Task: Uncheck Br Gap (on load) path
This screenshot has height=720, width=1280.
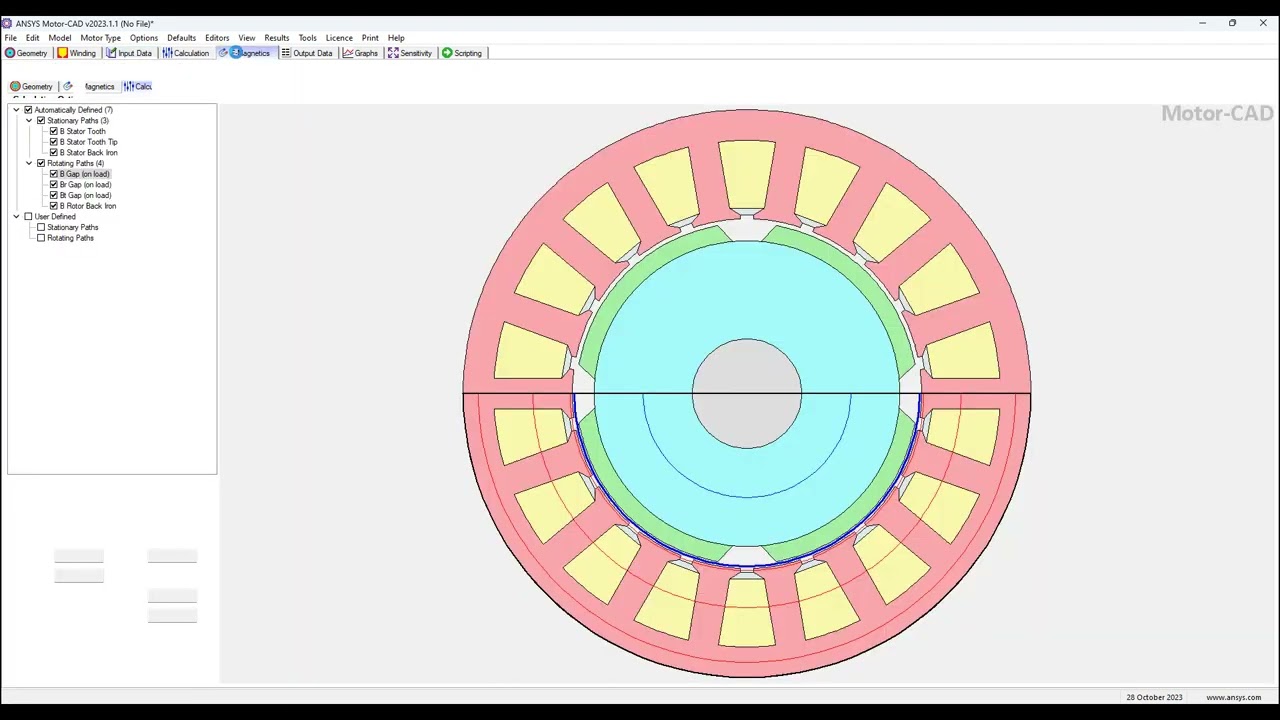Action: pyautogui.click(x=54, y=185)
